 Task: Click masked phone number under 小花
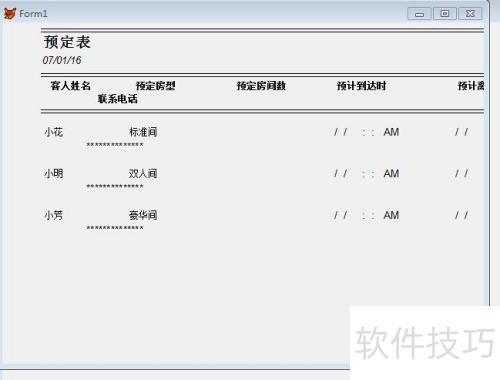click(x=115, y=145)
